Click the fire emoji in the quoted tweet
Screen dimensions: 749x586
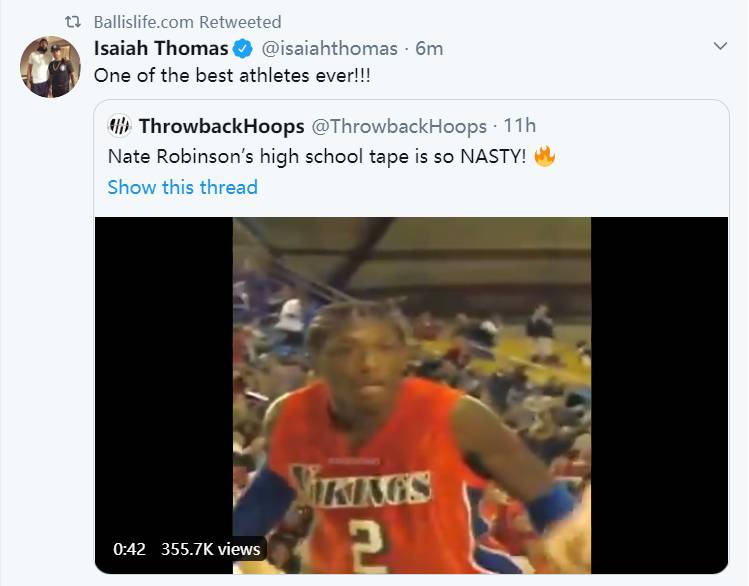pos(544,156)
